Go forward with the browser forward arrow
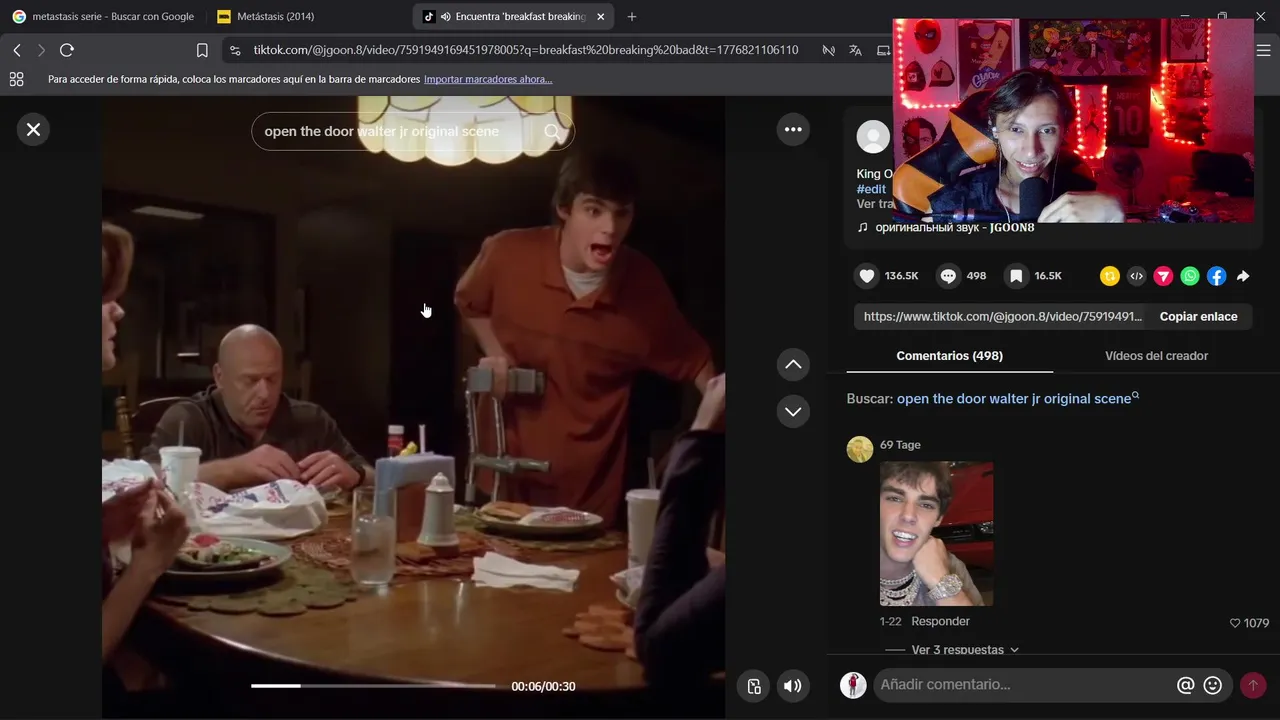The width and height of the screenshot is (1280, 720). pos(41,50)
